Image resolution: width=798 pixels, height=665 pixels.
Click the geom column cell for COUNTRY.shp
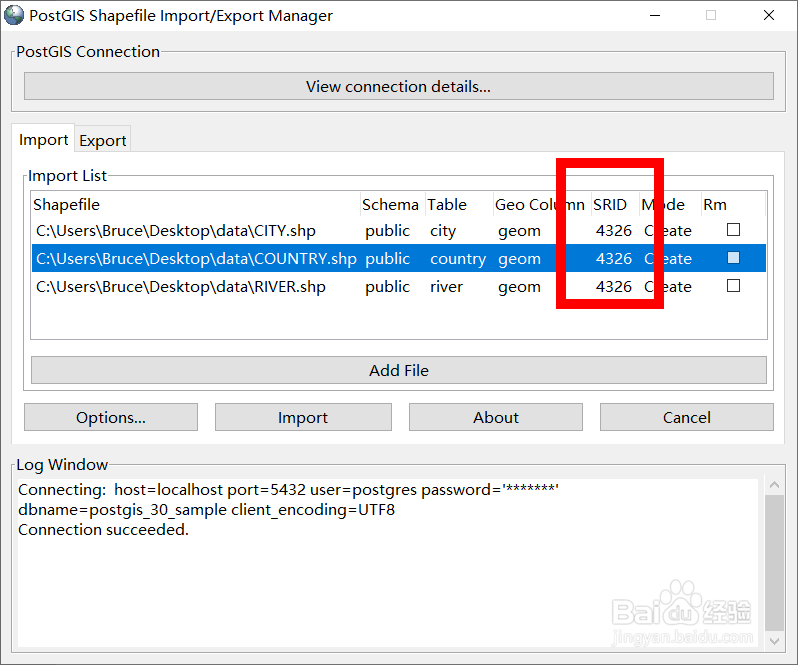point(519,259)
